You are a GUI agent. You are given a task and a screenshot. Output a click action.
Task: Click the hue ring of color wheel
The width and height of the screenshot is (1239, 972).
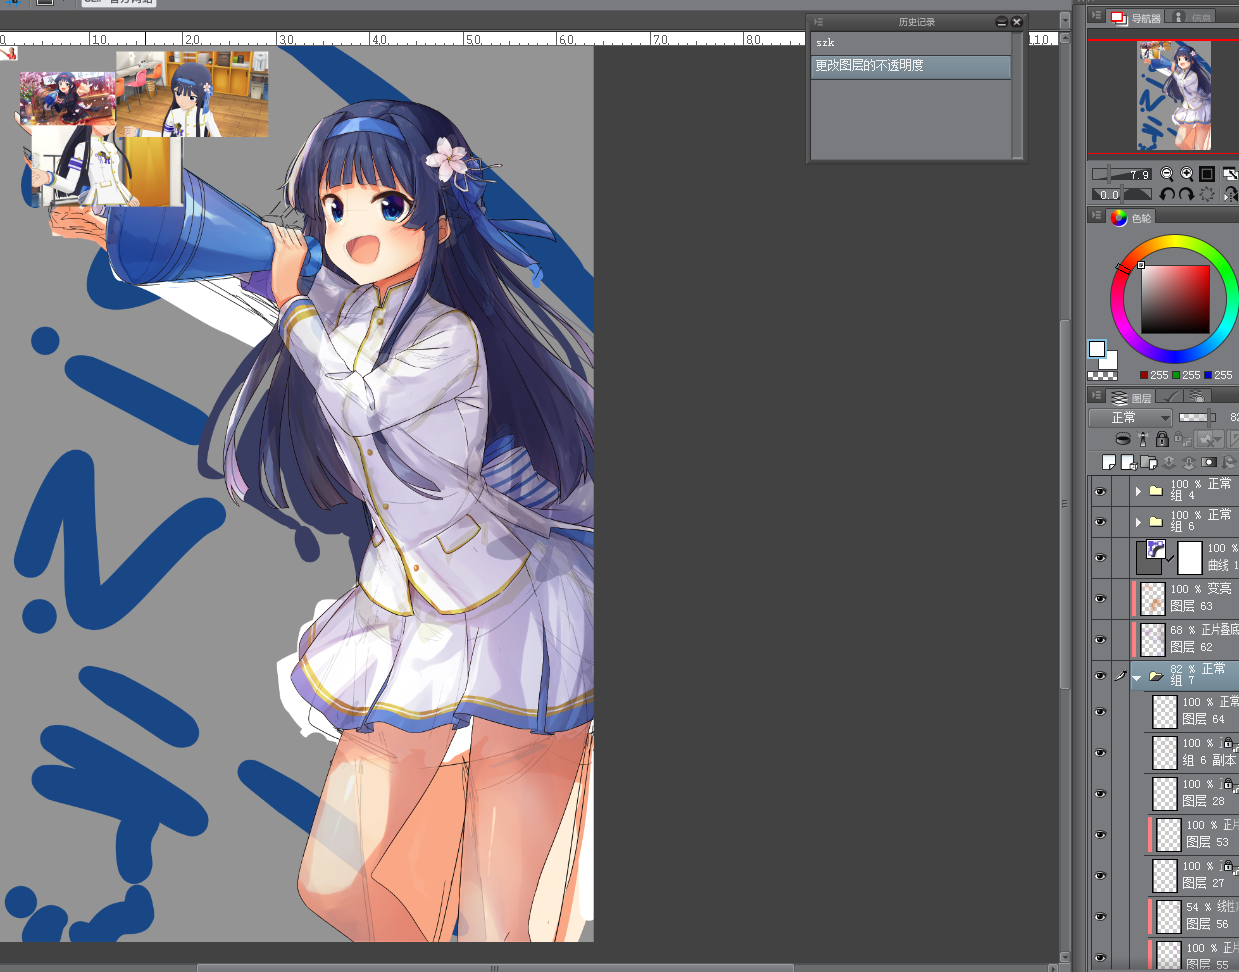click(x=1175, y=243)
